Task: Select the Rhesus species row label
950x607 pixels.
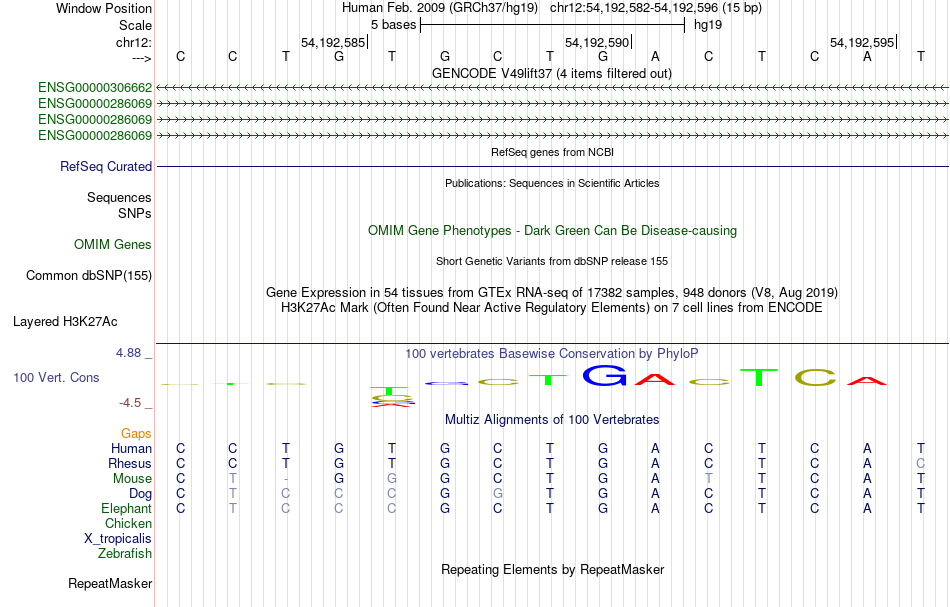Action: pyautogui.click(x=130, y=463)
